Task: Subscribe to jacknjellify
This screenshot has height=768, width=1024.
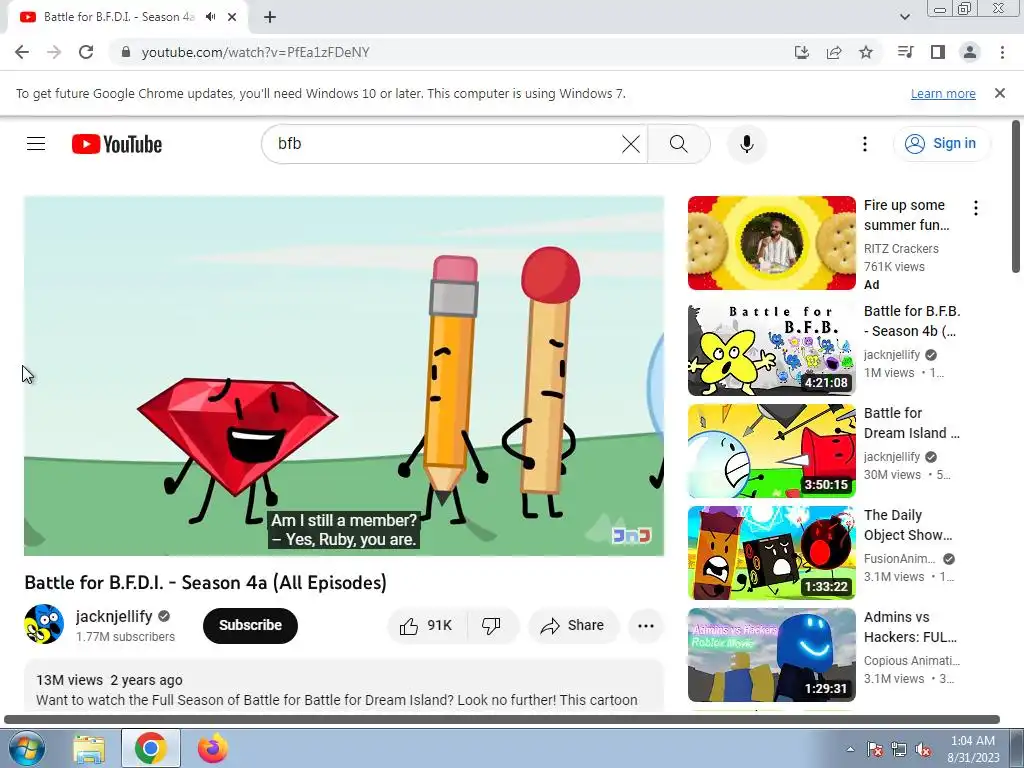Action: [250, 626]
